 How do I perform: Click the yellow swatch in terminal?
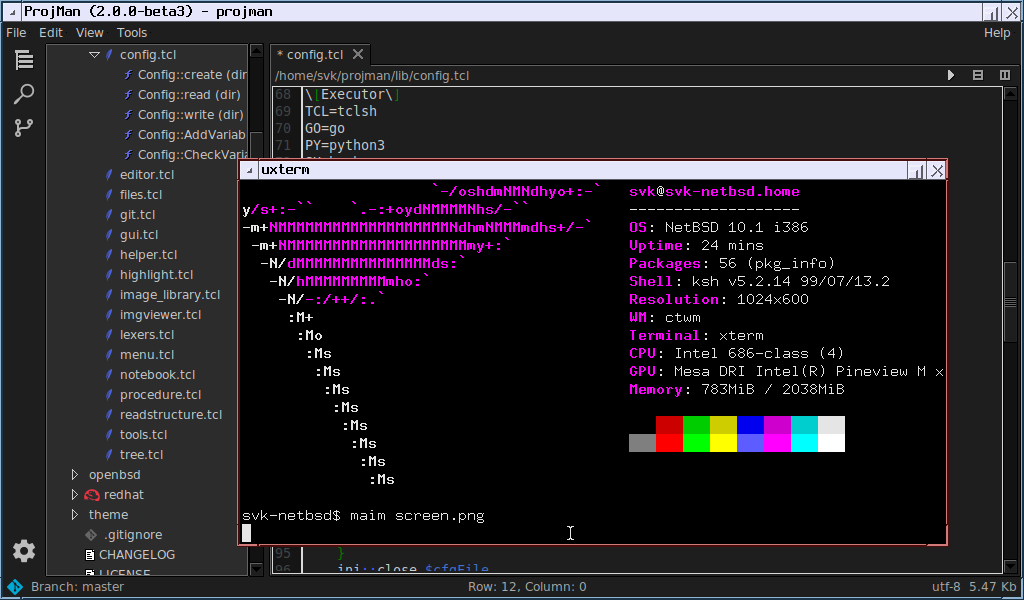point(724,443)
